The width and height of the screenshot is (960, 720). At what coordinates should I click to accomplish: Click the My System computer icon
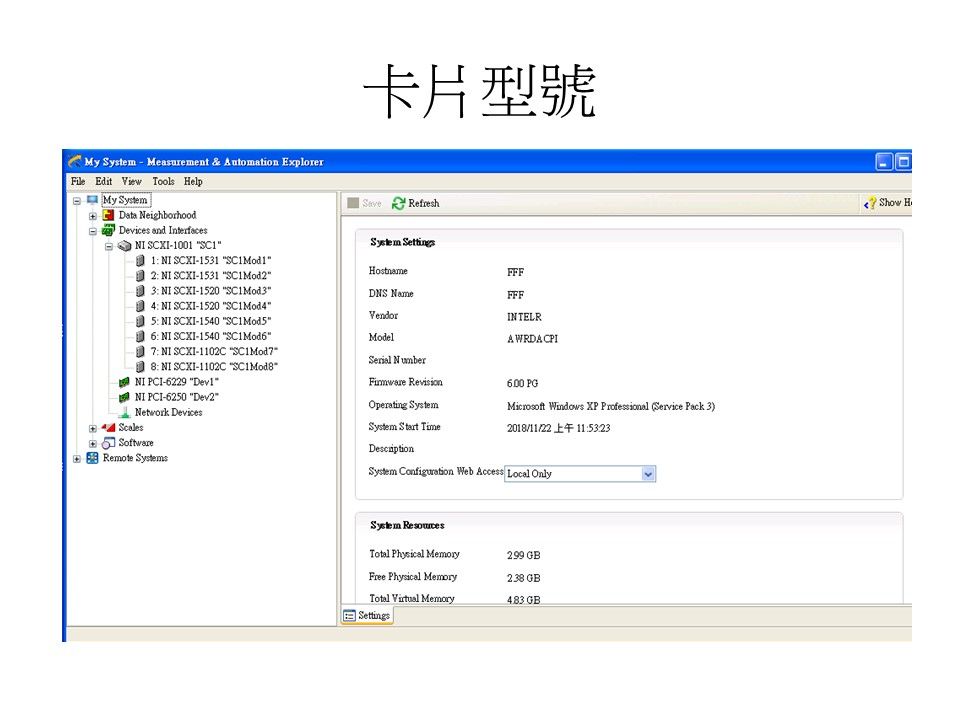pyautogui.click(x=92, y=200)
